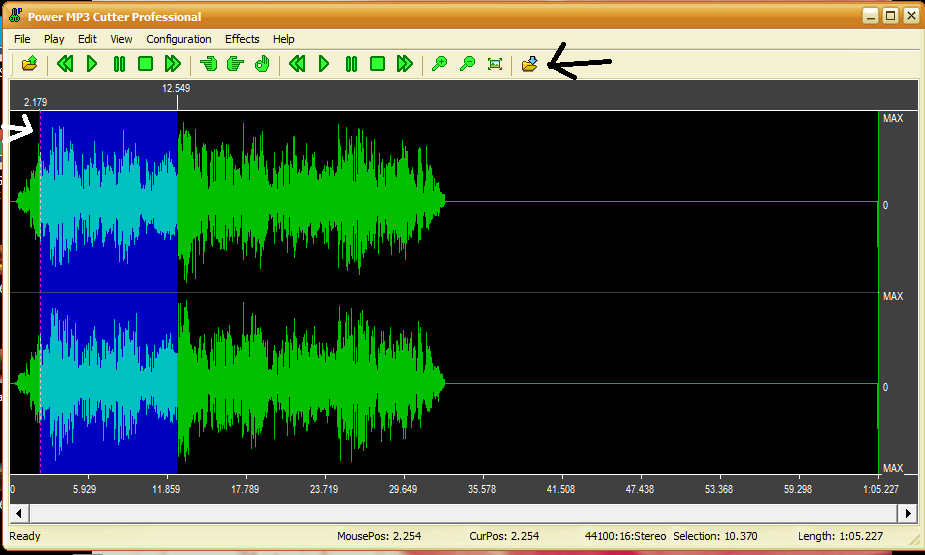Click the horizontal scrollbar right arrow

[907, 513]
